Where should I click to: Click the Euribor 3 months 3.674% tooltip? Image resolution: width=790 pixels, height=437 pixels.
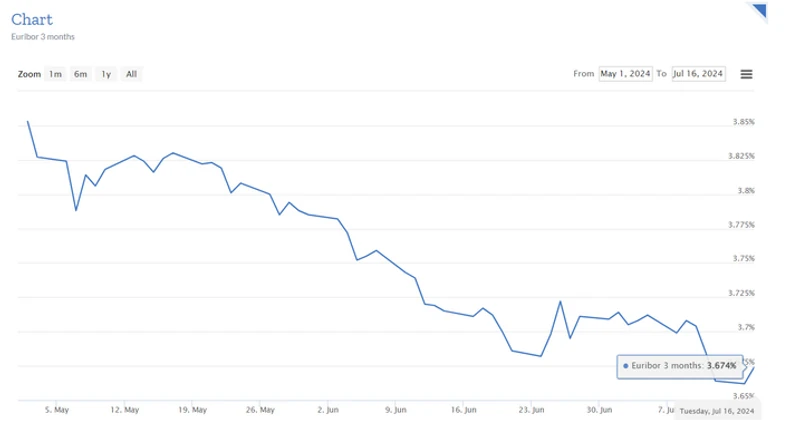680,366
